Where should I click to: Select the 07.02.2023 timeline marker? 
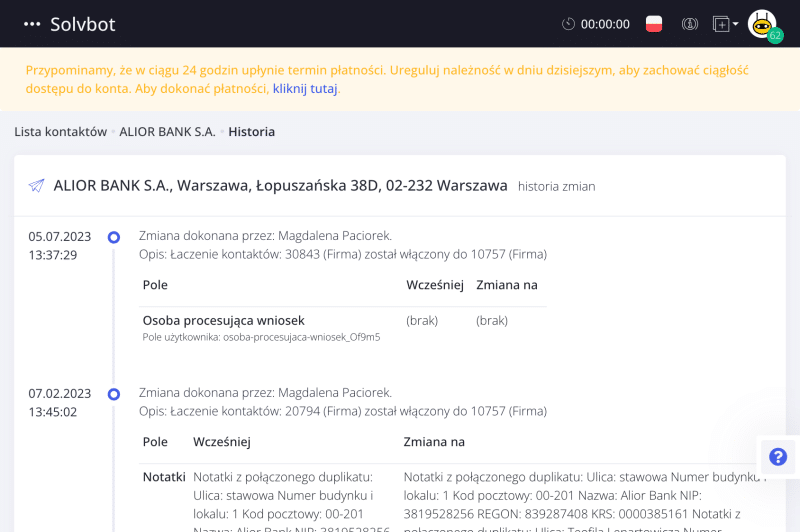tap(114, 393)
